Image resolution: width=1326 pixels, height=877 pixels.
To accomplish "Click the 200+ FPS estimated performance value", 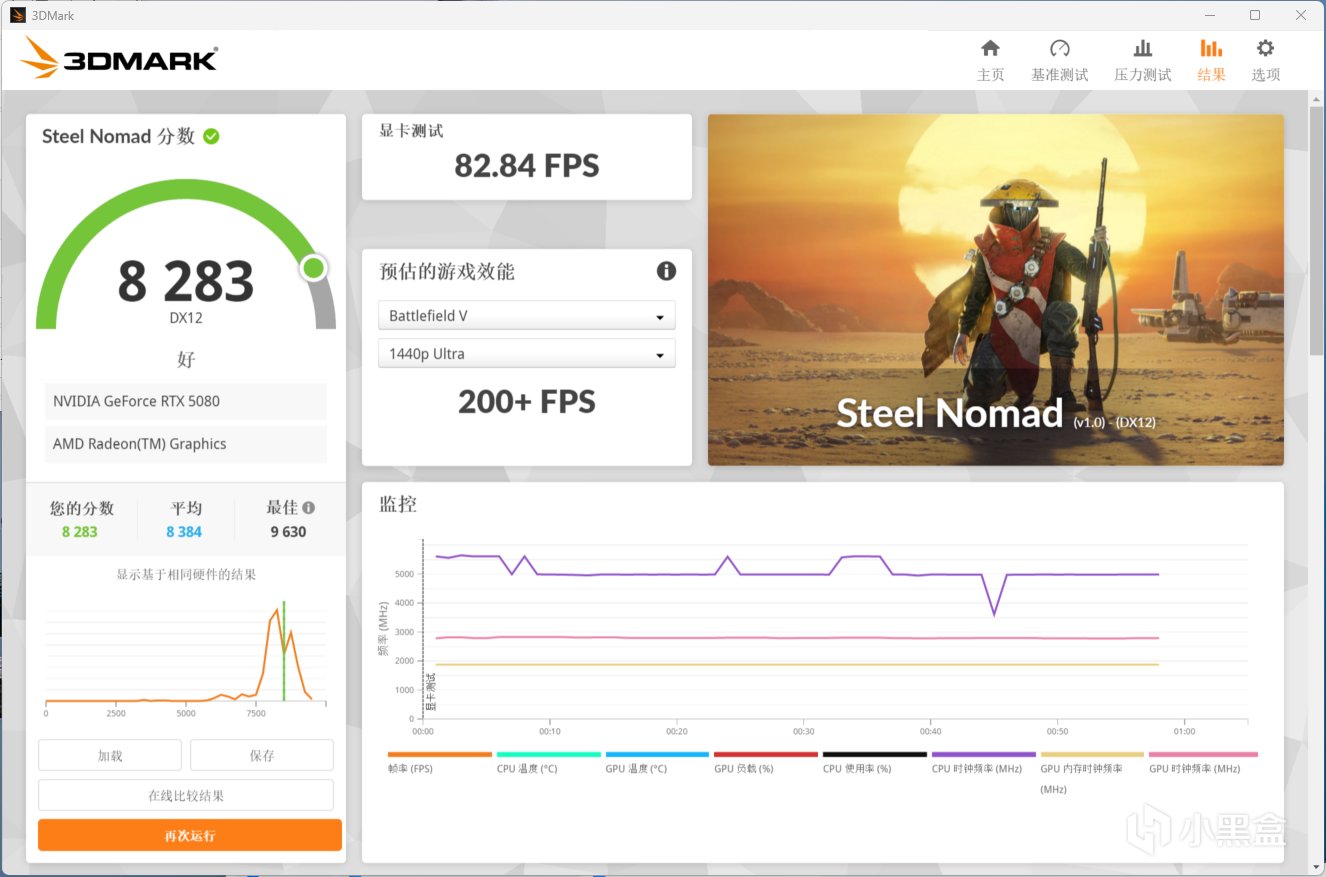I will [x=527, y=402].
